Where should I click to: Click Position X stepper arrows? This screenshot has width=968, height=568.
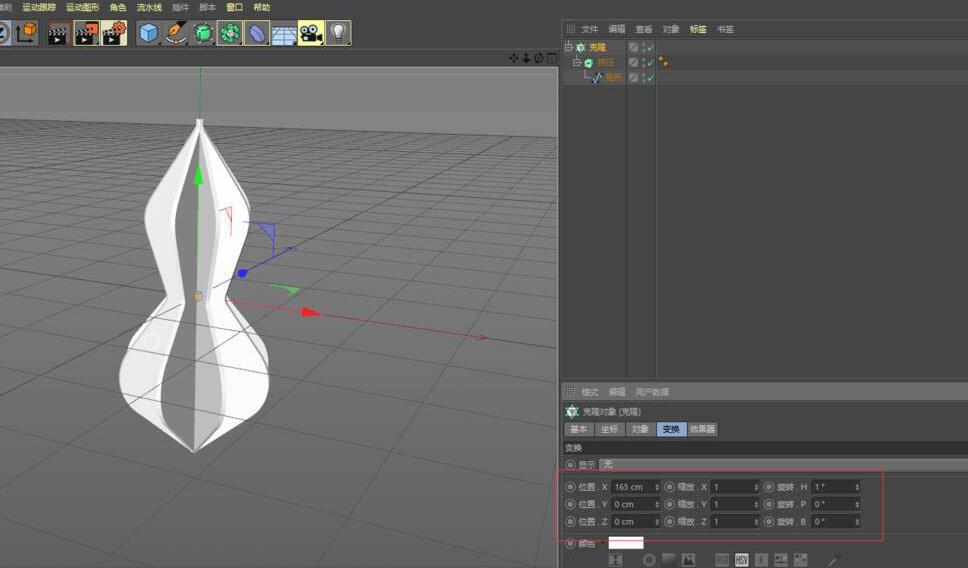click(x=657, y=487)
